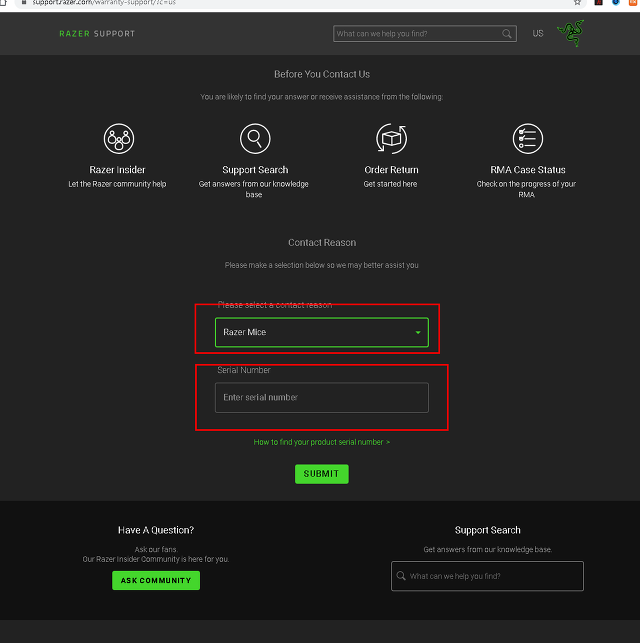Click the Razer Insider community icon
640x643 pixels.
pyautogui.click(x=119, y=139)
